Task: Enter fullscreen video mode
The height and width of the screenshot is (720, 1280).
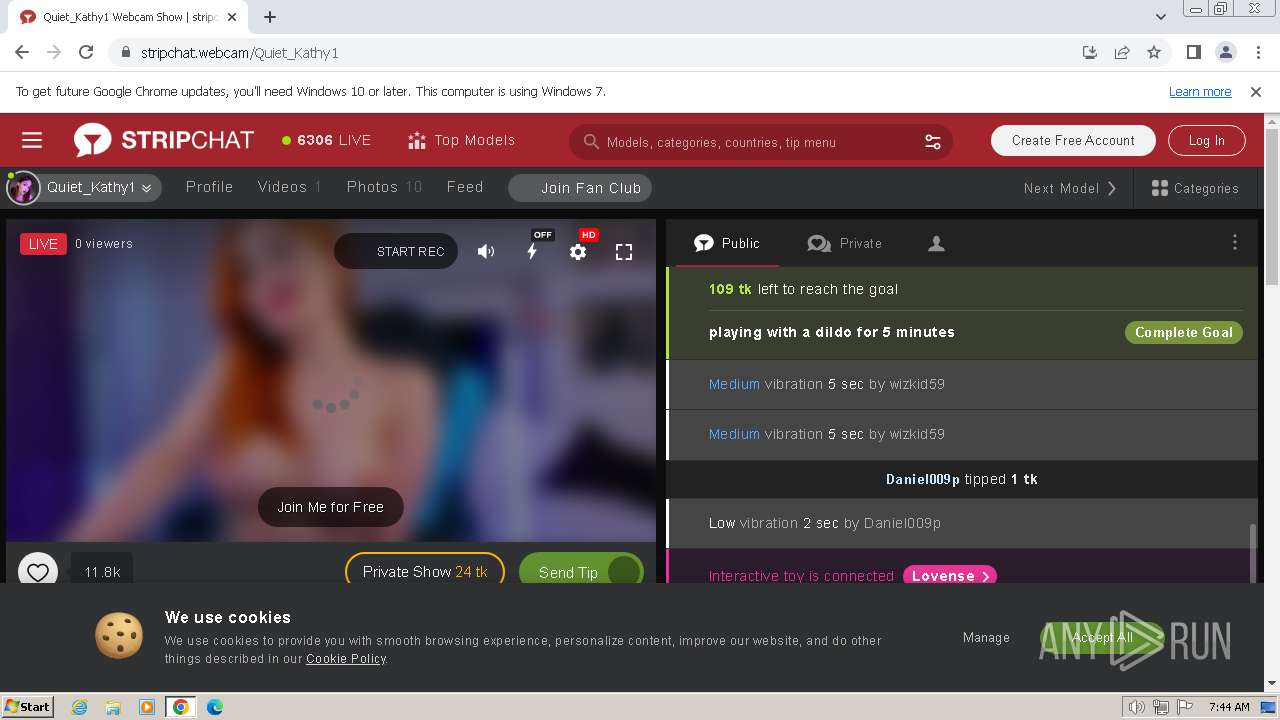Action: pyautogui.click(x=624, y=252)
